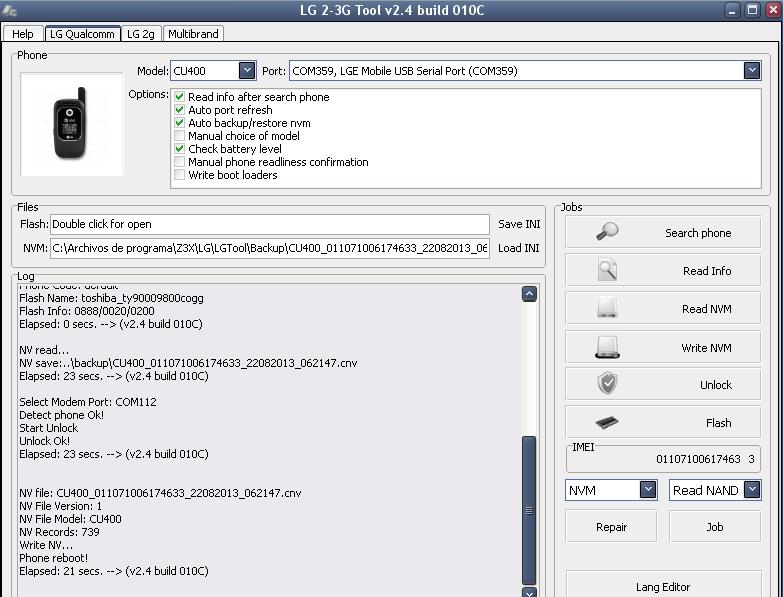Minimize the LG 2-3G Tool window
Viewport: 783px width, 597px height.
point(732,10)
